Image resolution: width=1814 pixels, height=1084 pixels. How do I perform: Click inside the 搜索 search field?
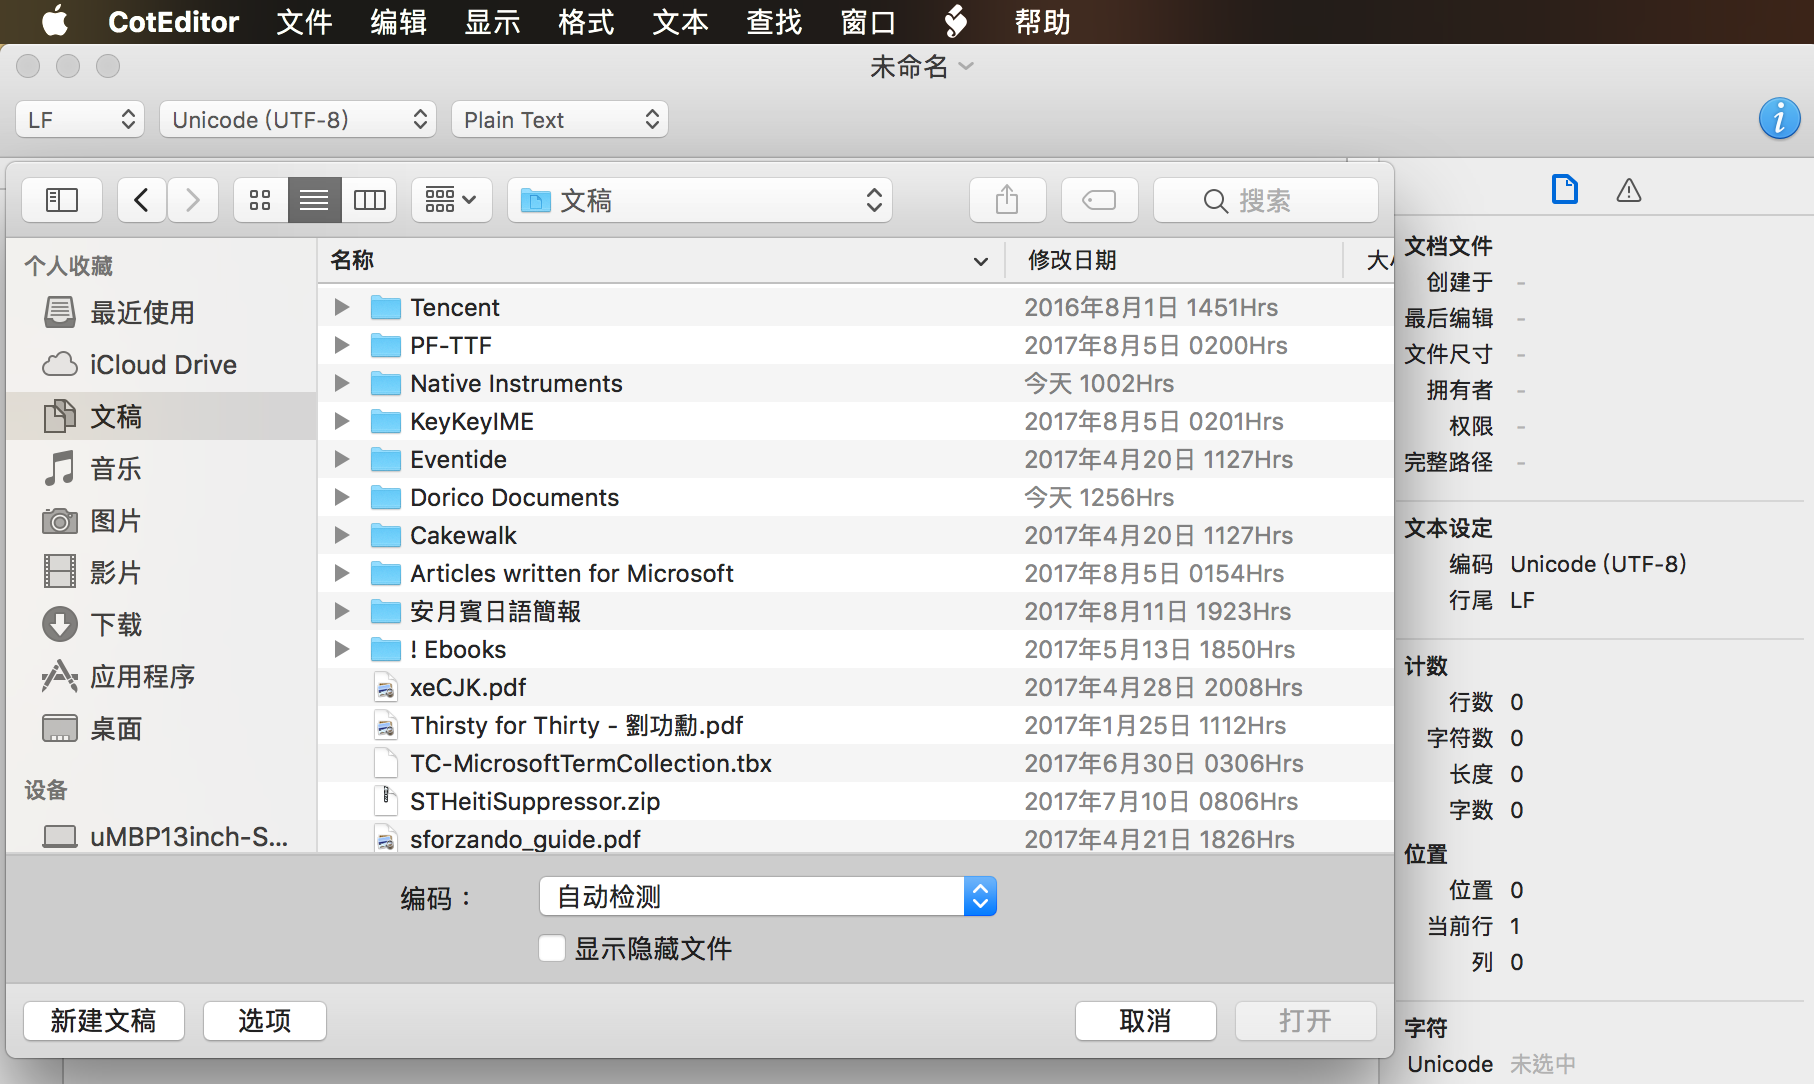[1265, 199]
